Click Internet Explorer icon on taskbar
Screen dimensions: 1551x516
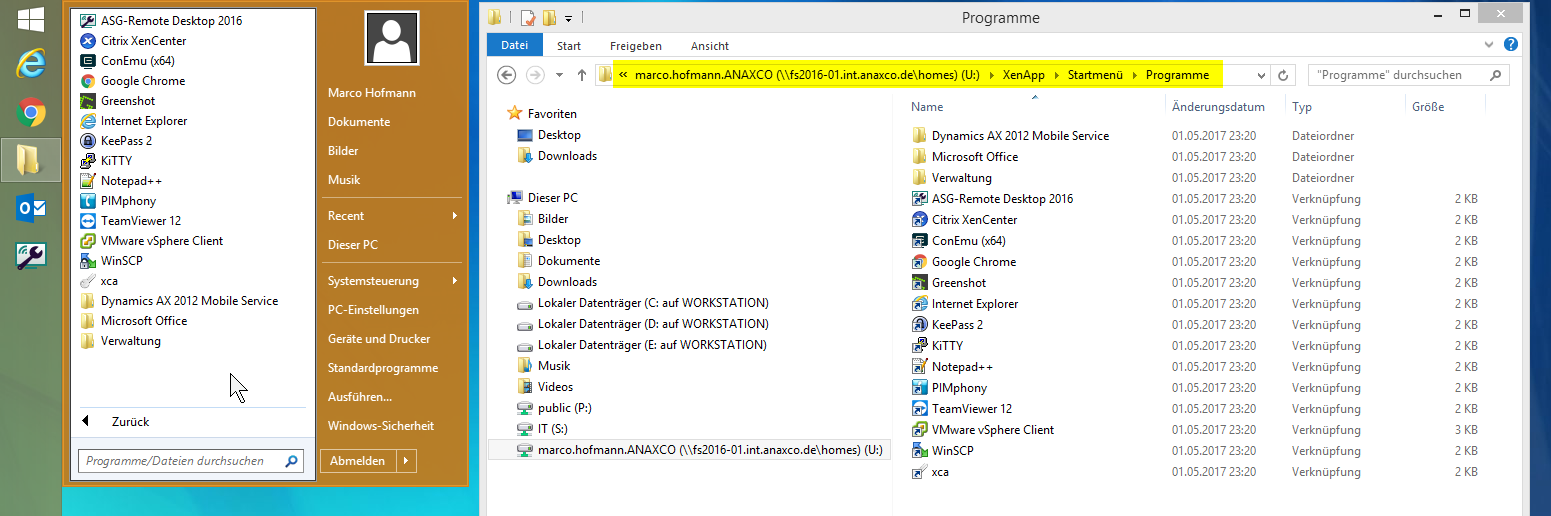31,64
